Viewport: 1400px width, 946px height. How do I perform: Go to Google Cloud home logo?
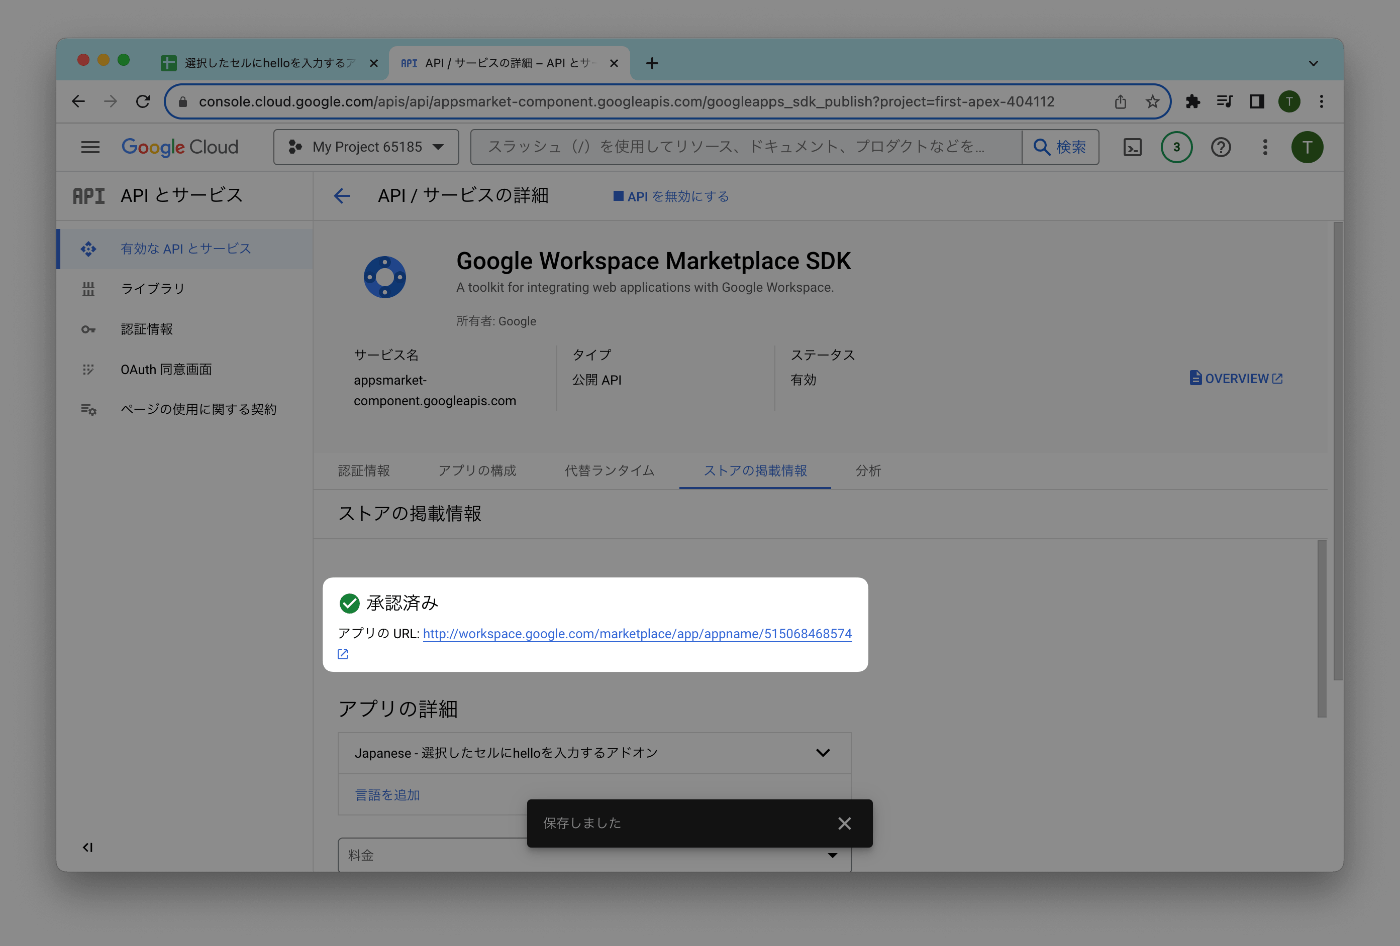[180, 147]
